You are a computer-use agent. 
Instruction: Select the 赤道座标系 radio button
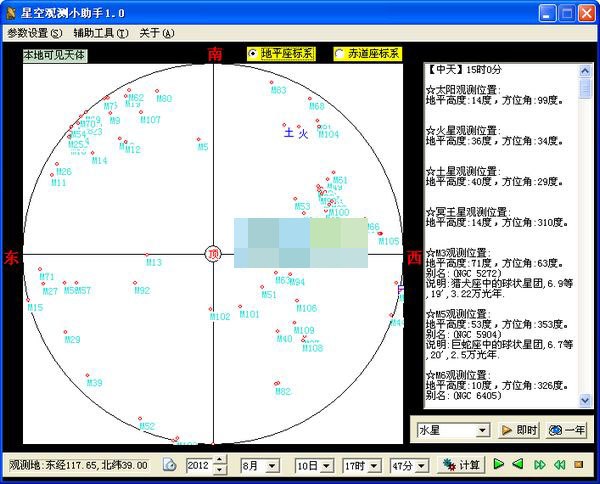[340, 53]
